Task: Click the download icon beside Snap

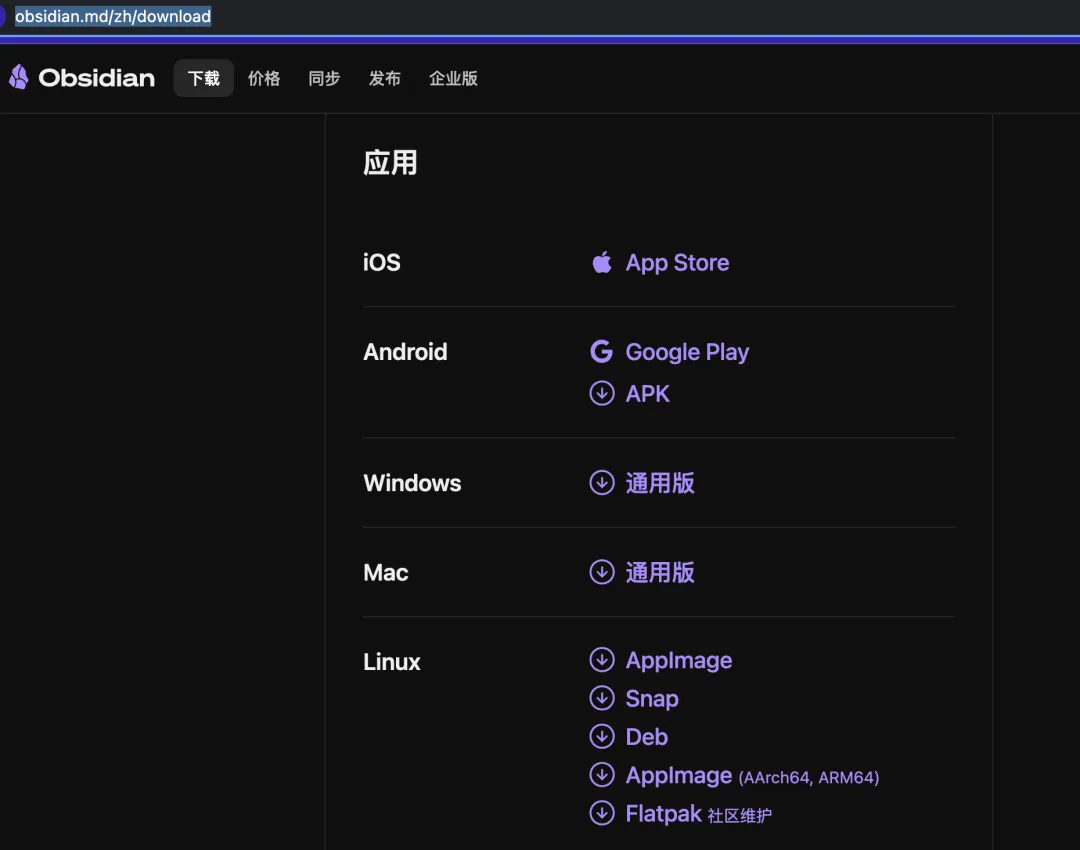Action: [602, 698]
